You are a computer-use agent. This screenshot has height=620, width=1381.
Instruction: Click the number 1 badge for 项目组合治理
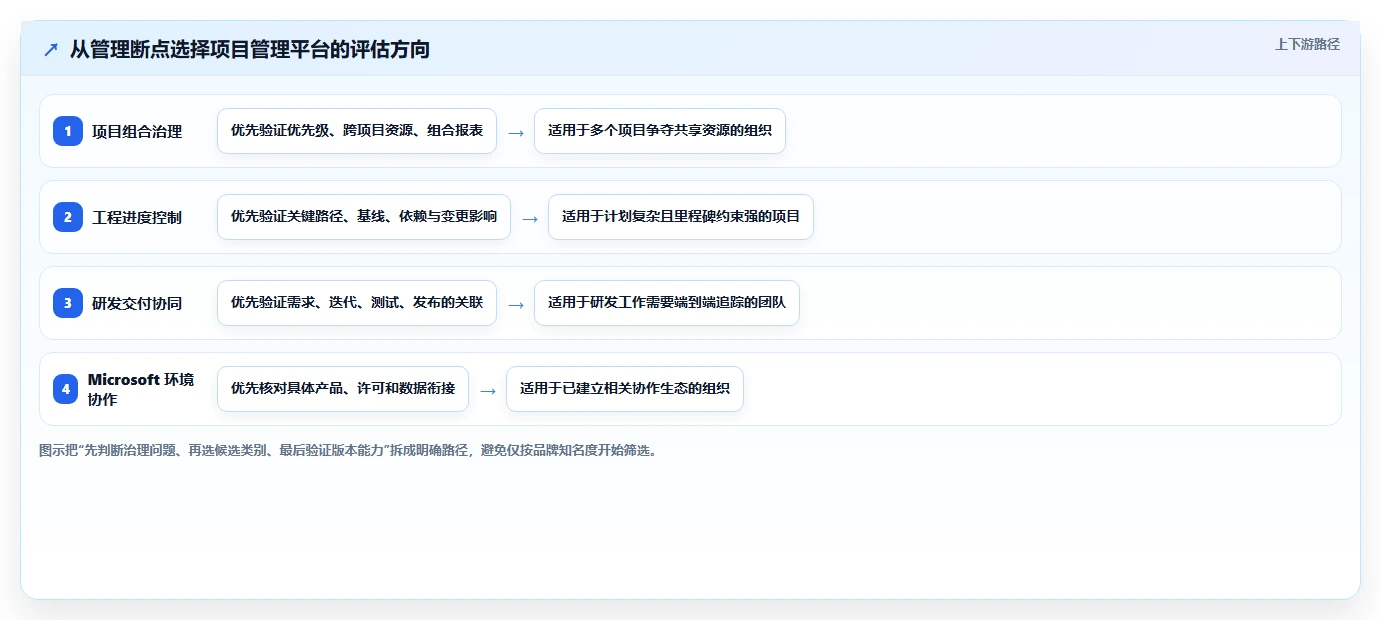[68, 131]
